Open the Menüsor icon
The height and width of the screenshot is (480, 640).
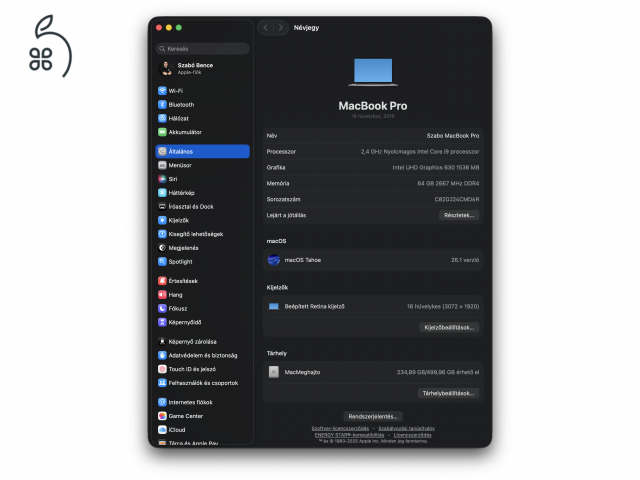[x=162, y=165]
